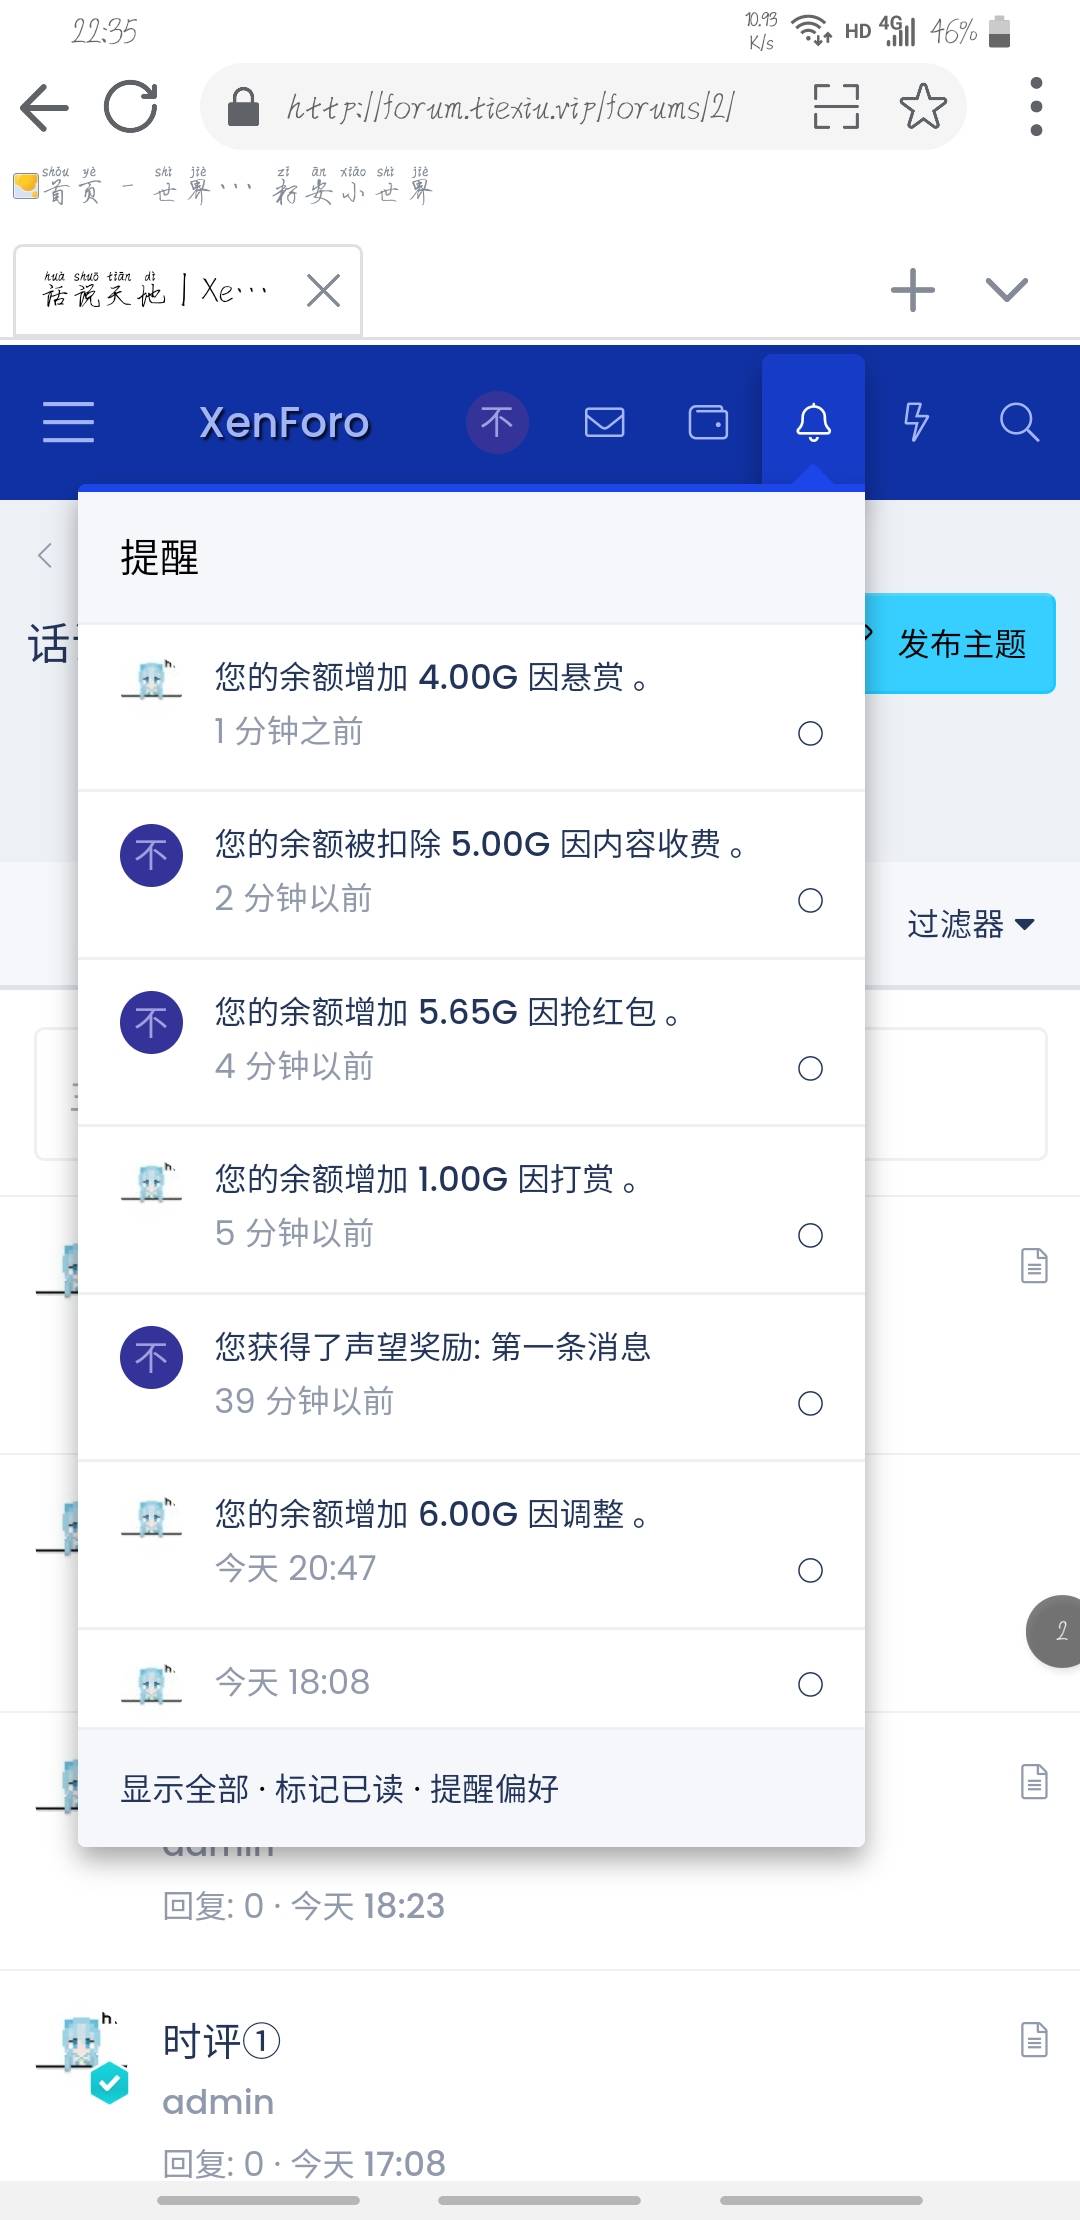
Task: Expand the 过滤器 filter dropdown
Action: click(970, 924)
